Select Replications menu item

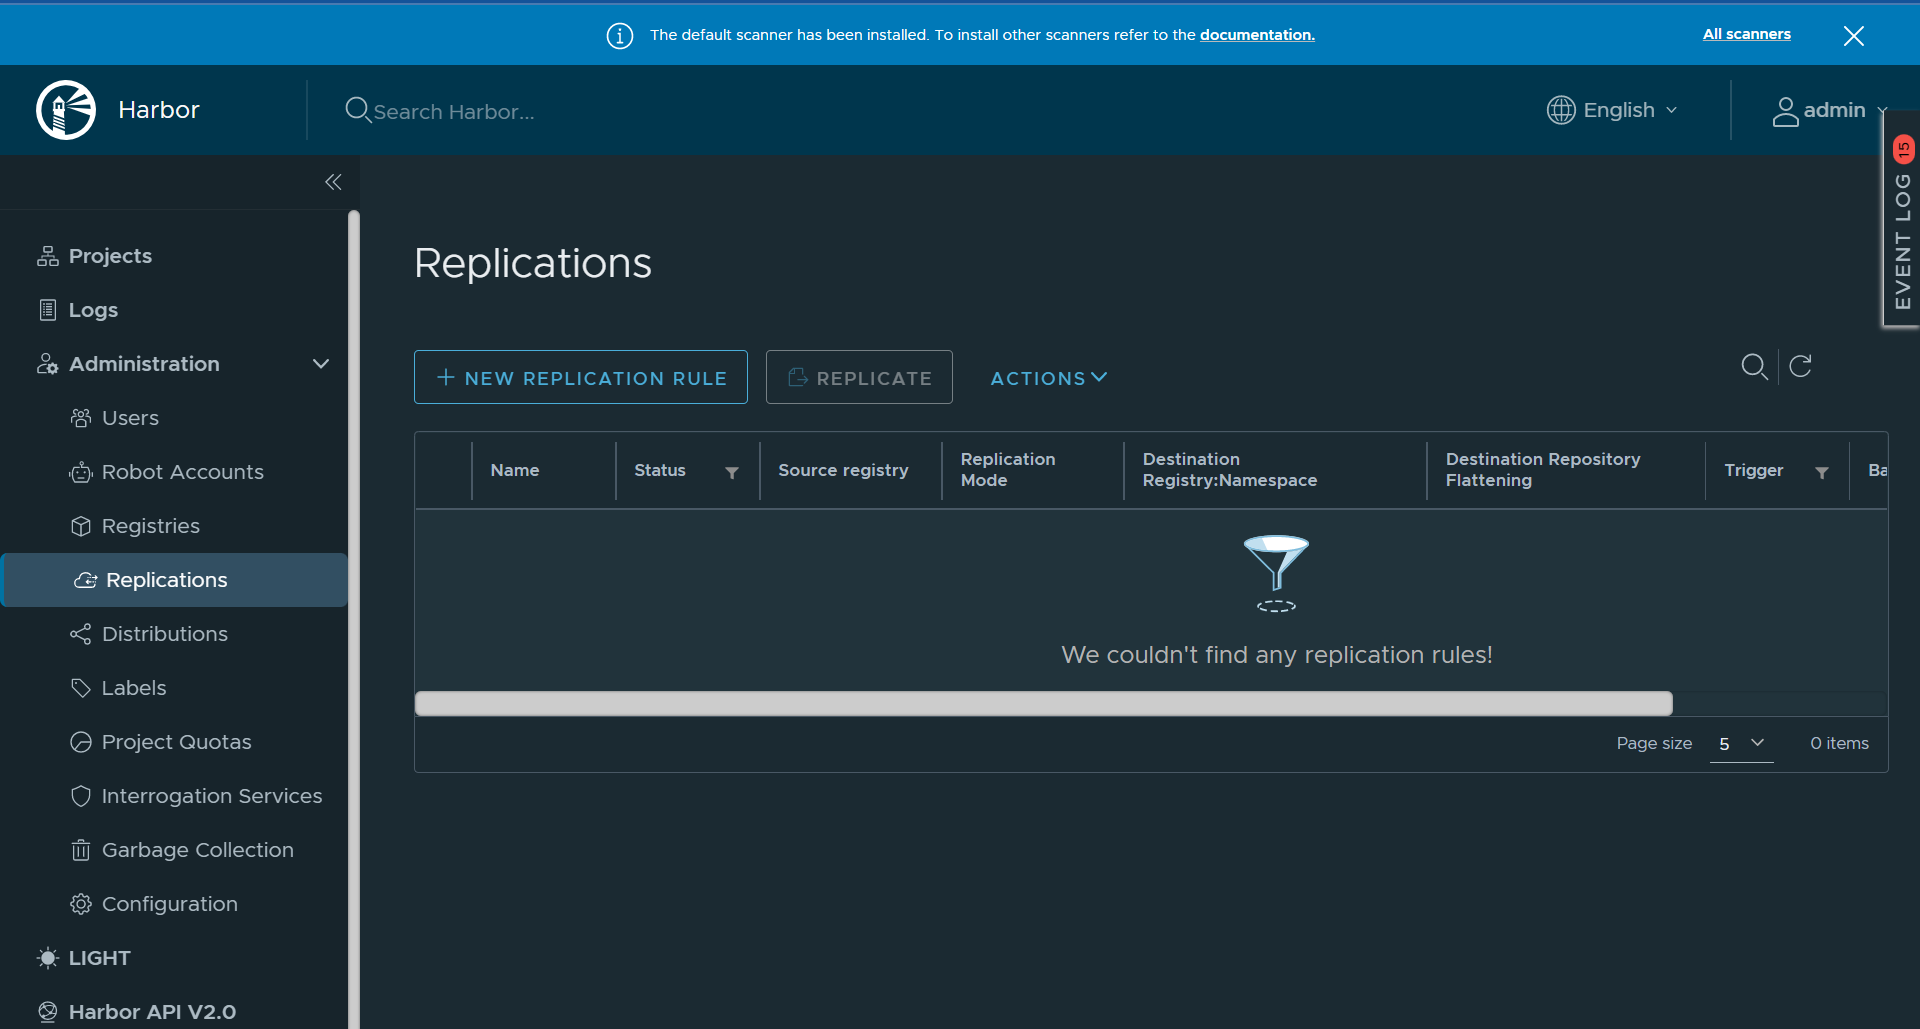tap(174, 580)
